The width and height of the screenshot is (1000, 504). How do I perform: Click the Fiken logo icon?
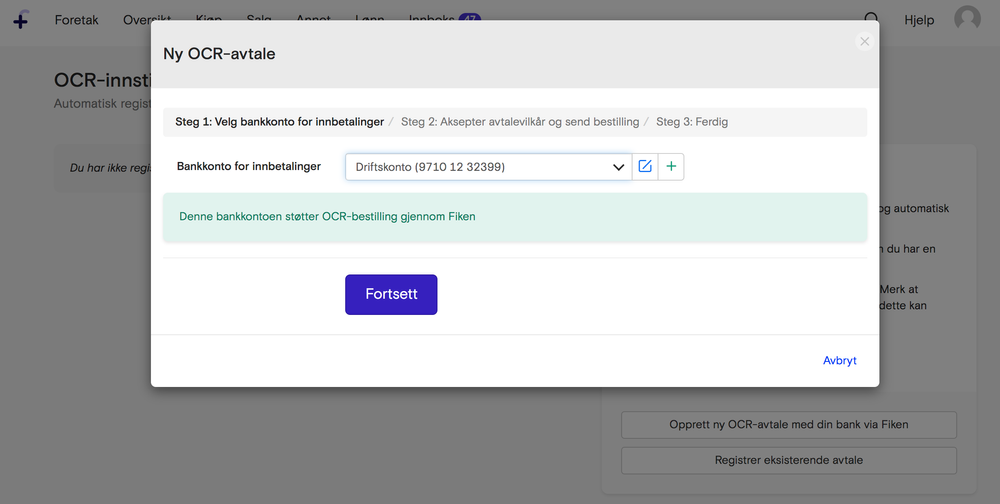(x=20, y=19)
